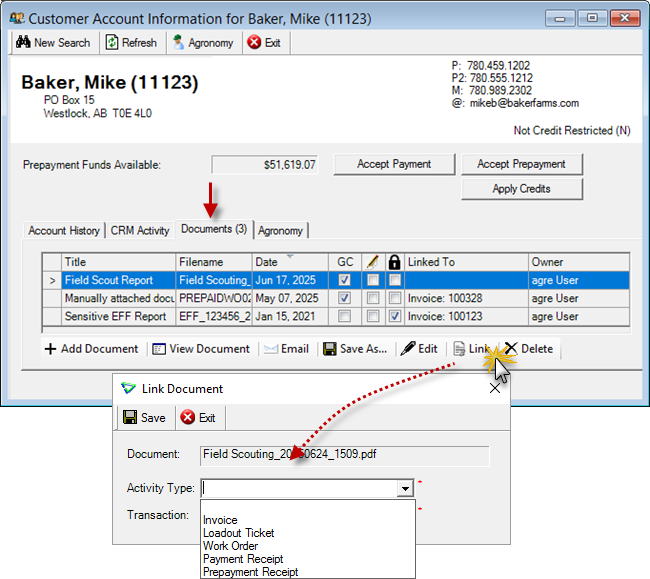650x579 pixels.
Task: Click the PREPAIDWO0 filename cell
Action: click(214, 298)
